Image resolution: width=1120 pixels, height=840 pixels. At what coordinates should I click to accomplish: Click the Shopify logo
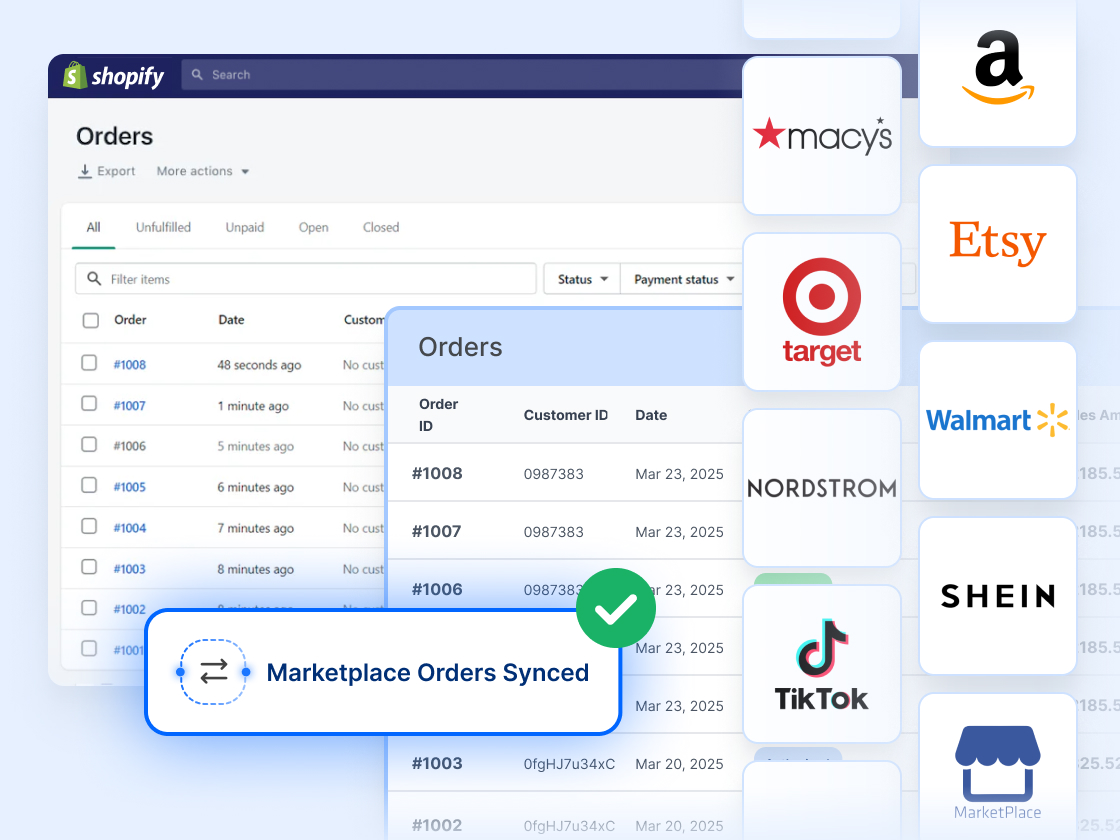point(114,76)
